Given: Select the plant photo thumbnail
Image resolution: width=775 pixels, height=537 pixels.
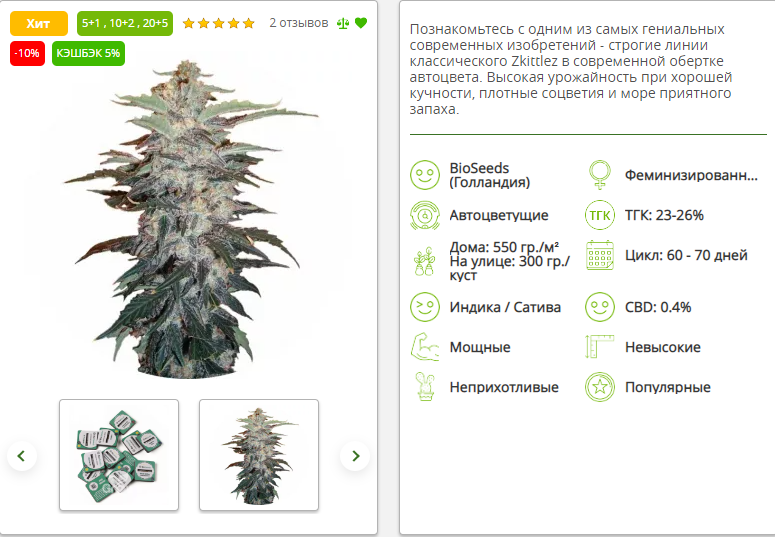Looking at the screenshot, I should point(259,455).
